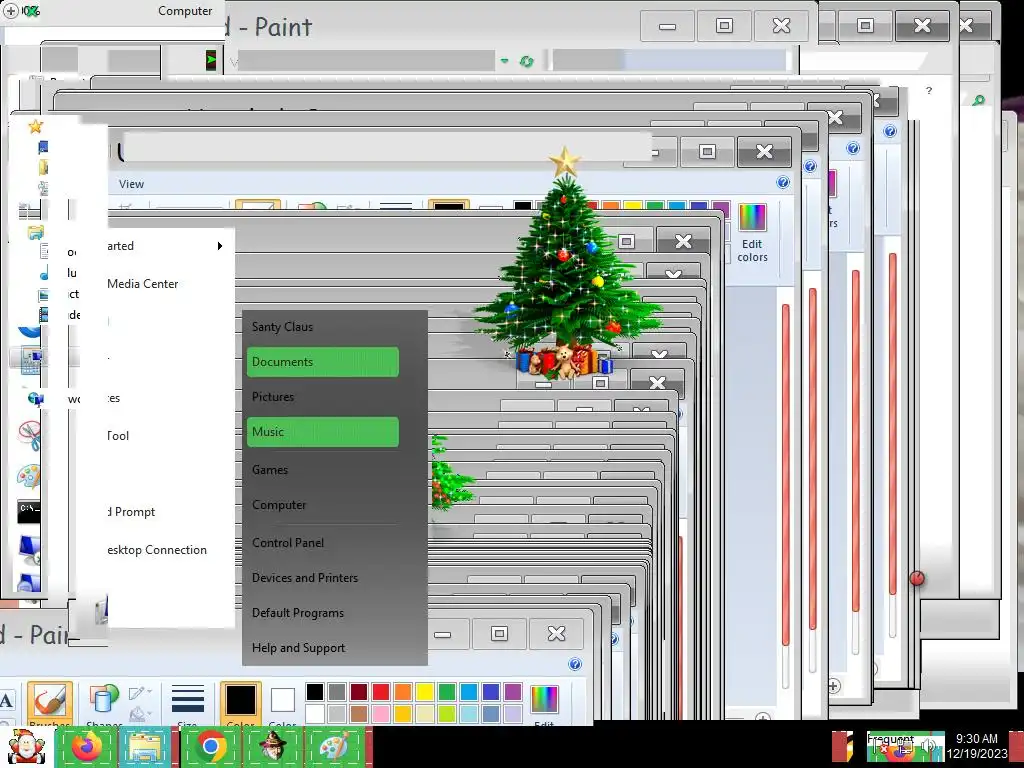Open the Shapes gallery in bottom Paint
This screenshot has width=1024, height=768.
pos(103,704)
